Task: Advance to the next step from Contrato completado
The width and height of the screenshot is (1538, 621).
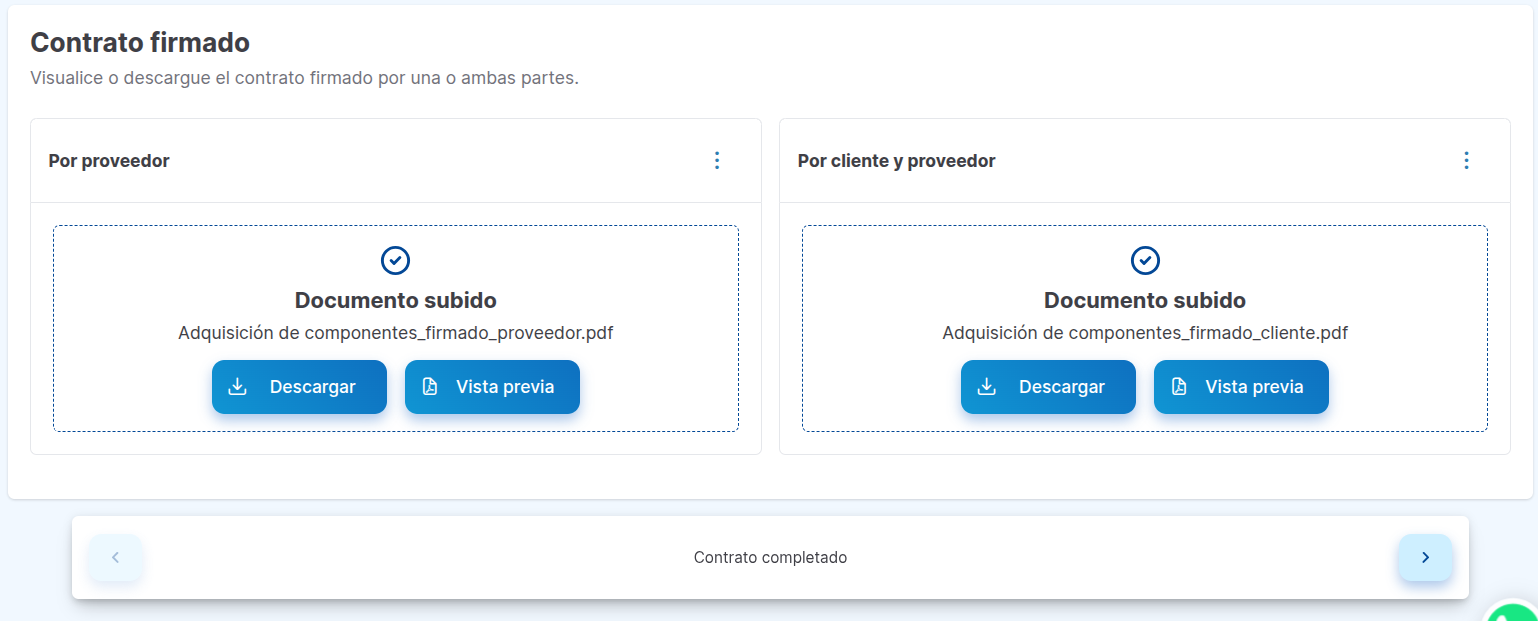Action: click(x=1424, y=557)
